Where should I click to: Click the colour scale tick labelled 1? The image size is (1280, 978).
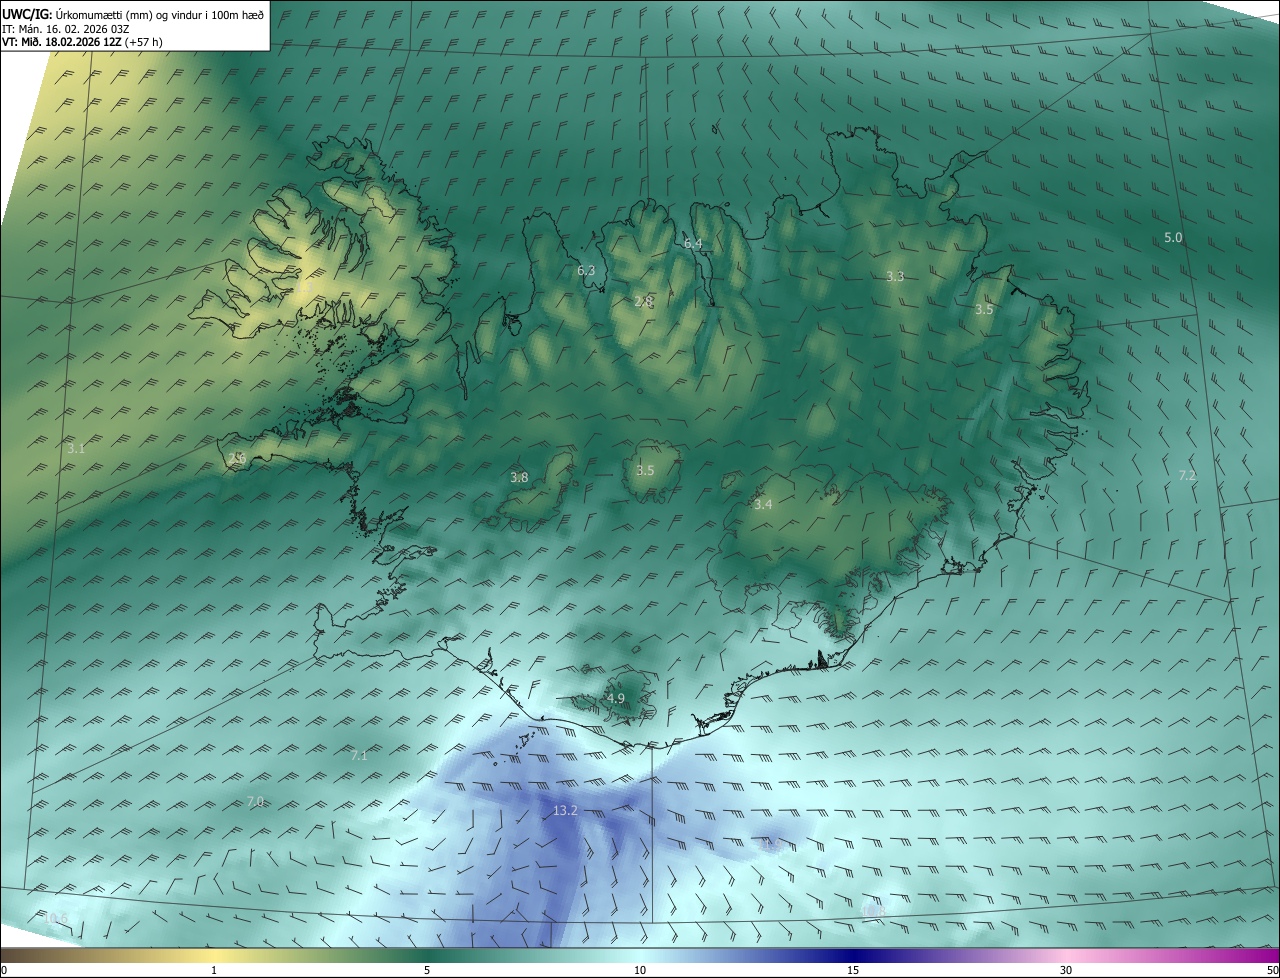pyautogui.click(x=214, y=970)
